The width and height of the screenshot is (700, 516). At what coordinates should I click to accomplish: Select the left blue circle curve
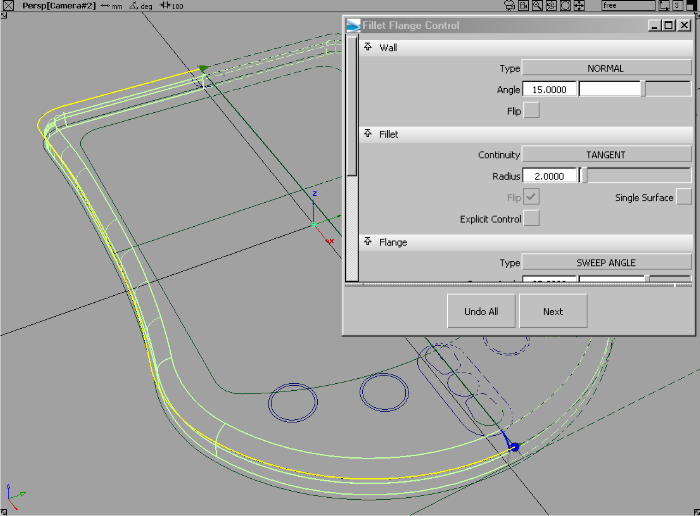[x=293, y=402]
